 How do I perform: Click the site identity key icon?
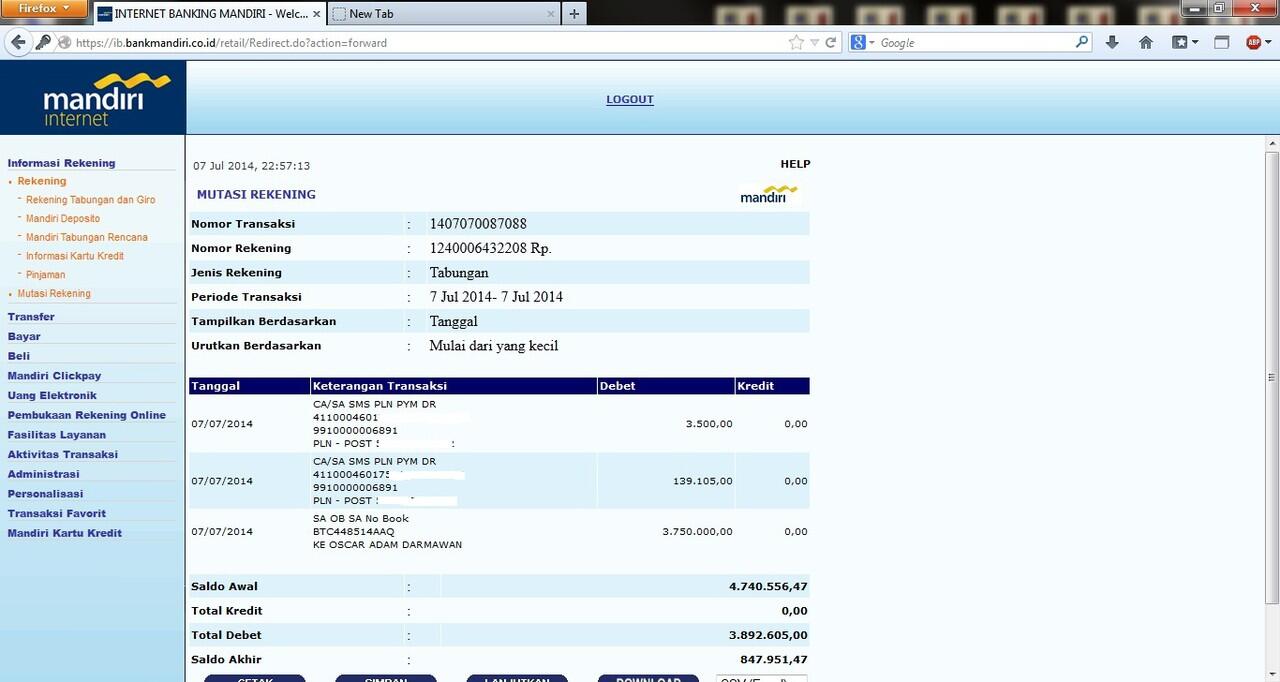43,42
